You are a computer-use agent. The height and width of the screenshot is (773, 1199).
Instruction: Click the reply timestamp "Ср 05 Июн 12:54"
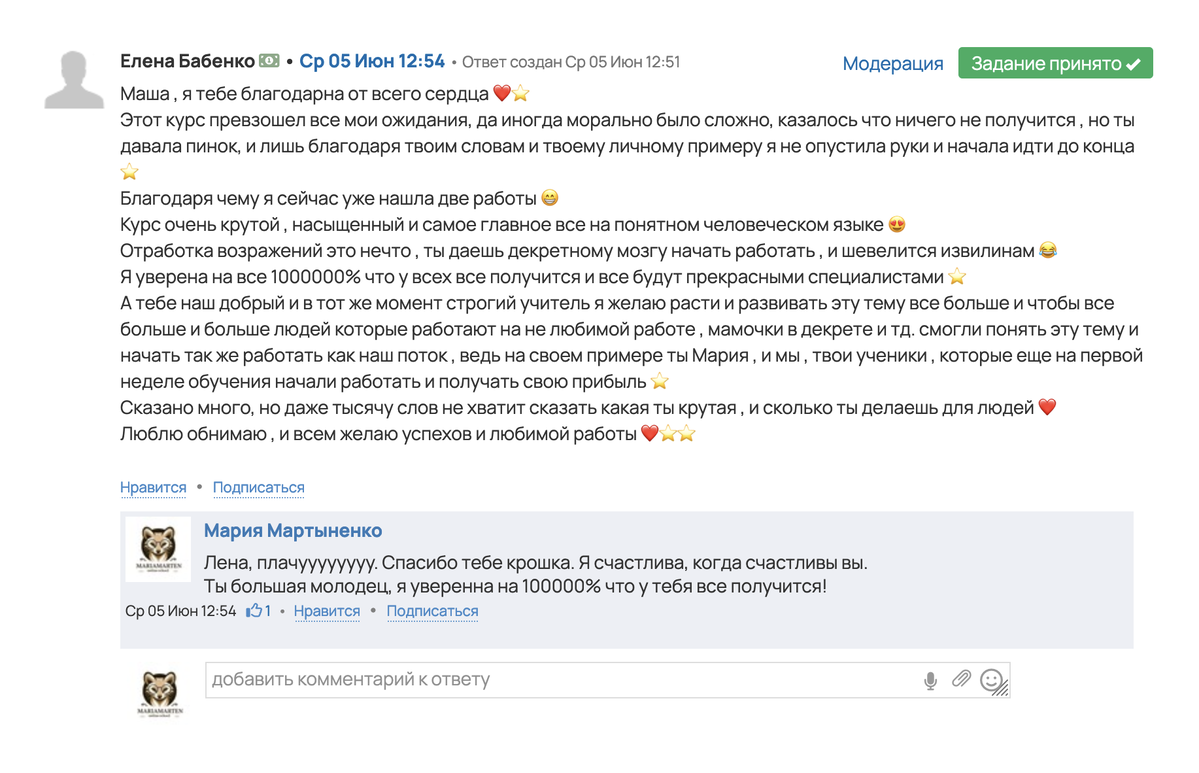[x=181, y=611]
